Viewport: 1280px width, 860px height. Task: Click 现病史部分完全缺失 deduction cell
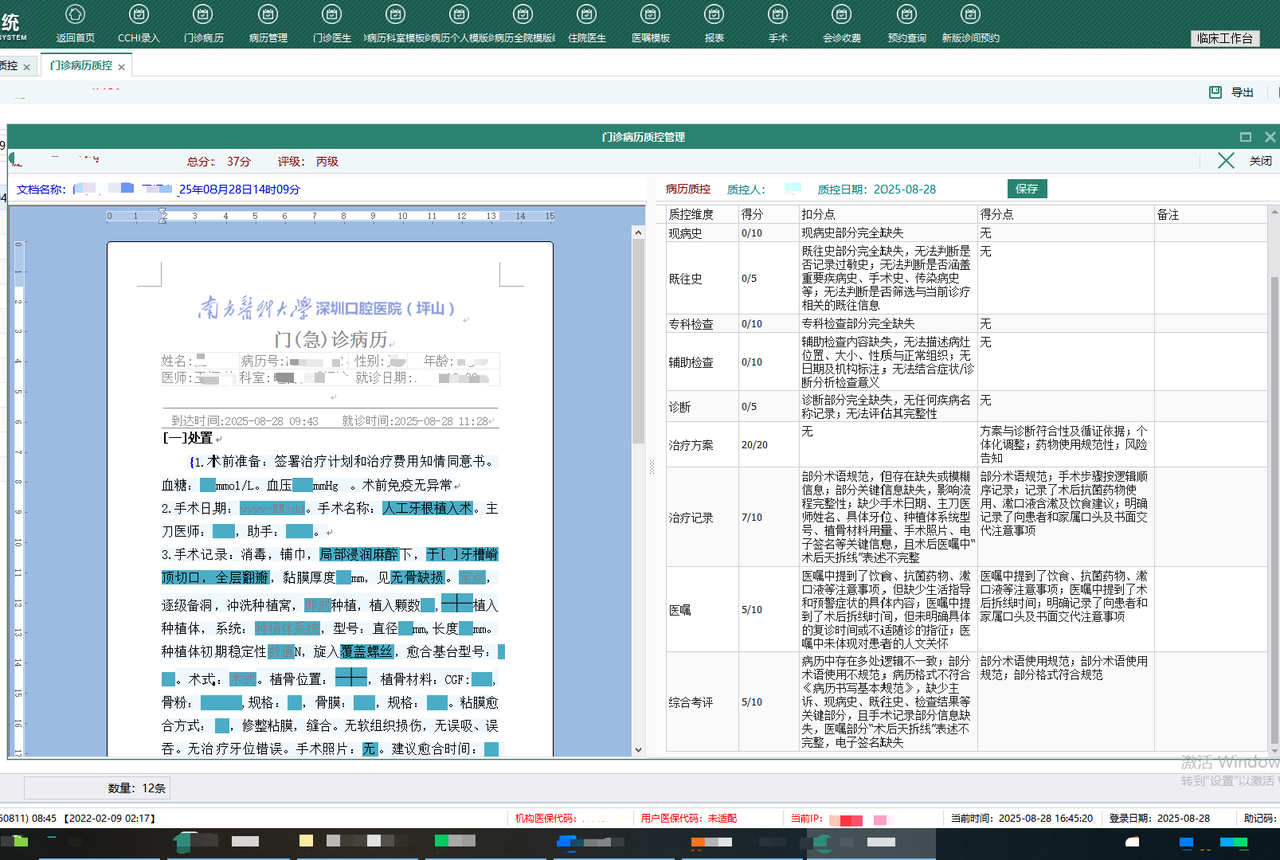click(888, 233)
